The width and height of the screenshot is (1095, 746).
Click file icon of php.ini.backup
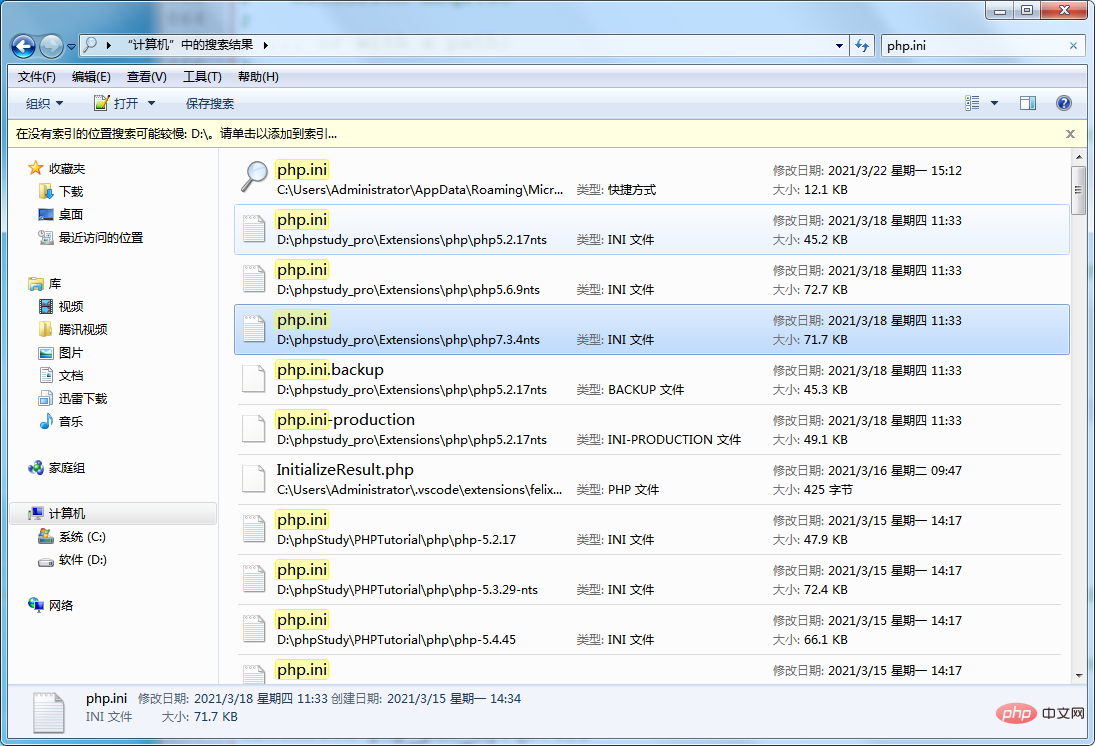coord(254,379)
